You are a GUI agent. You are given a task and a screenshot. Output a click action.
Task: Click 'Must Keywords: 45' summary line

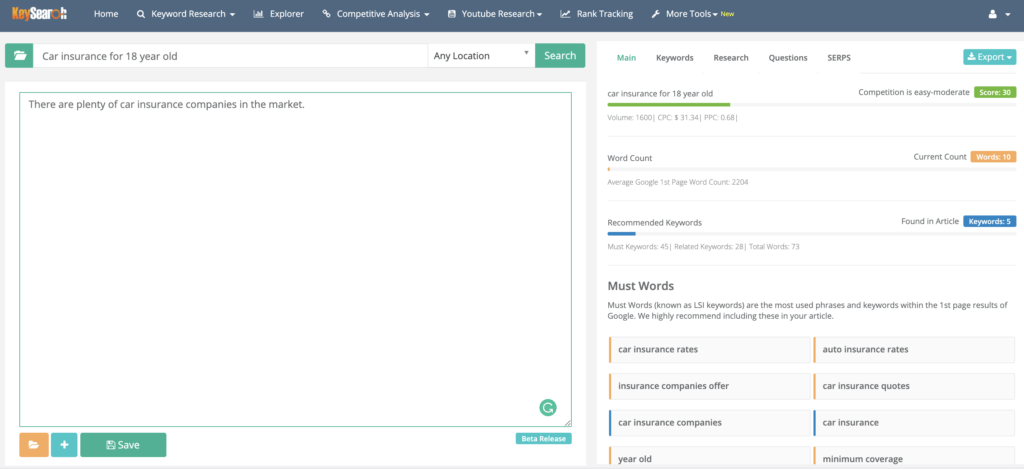[703, 247]
